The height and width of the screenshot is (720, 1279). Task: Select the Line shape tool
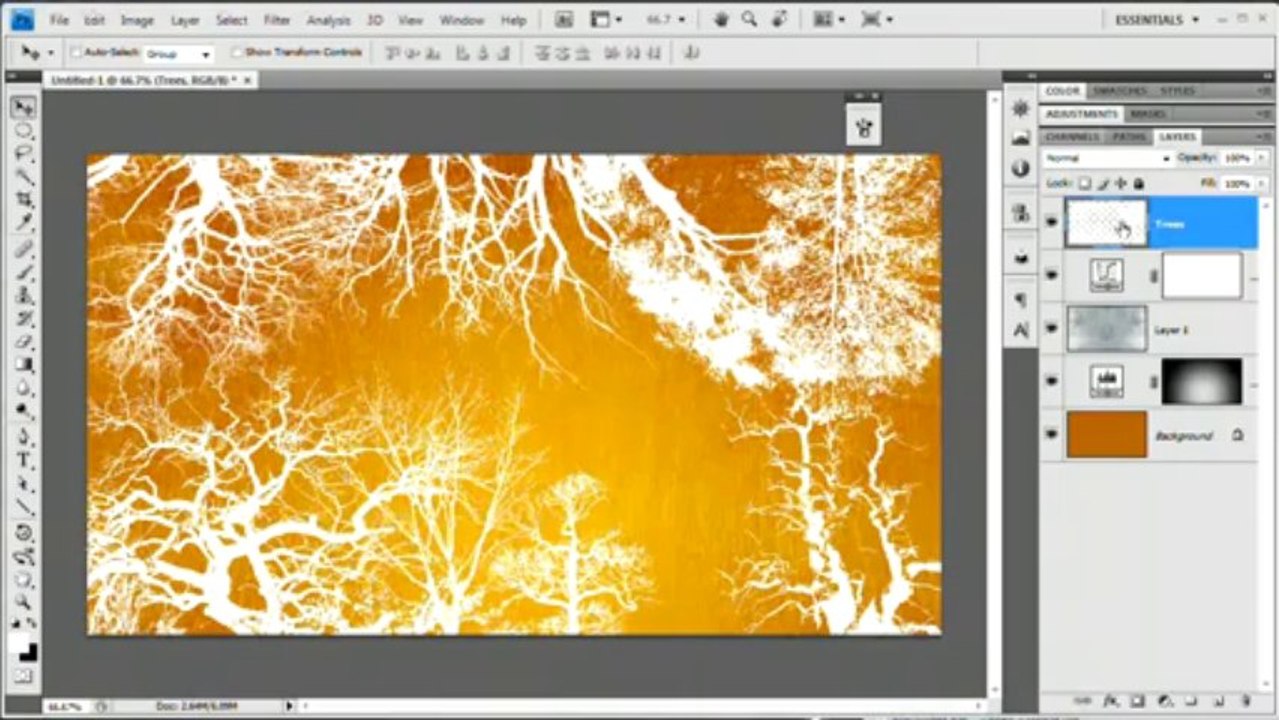point(24,507)
